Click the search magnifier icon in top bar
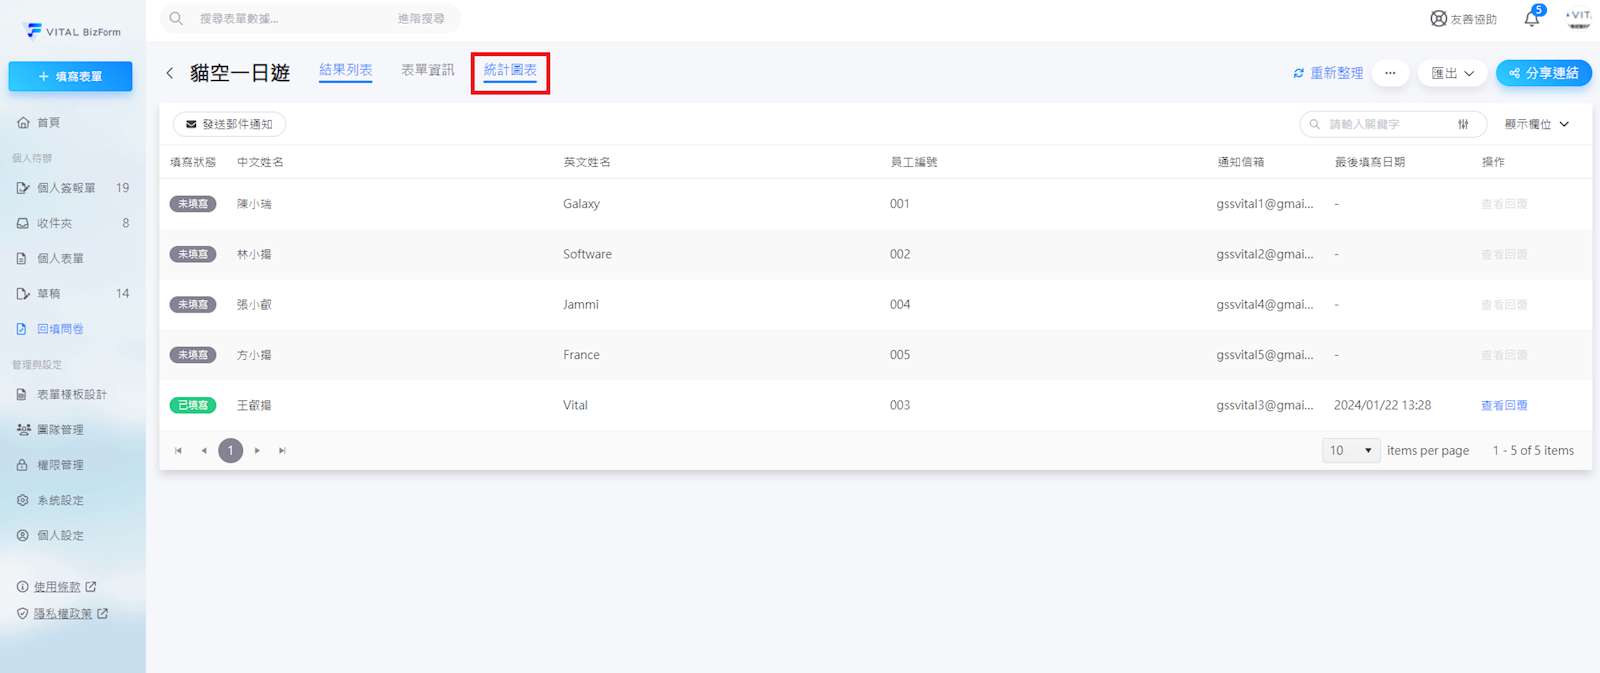The height and width of the screenshot is (673, 1600). 176,18
